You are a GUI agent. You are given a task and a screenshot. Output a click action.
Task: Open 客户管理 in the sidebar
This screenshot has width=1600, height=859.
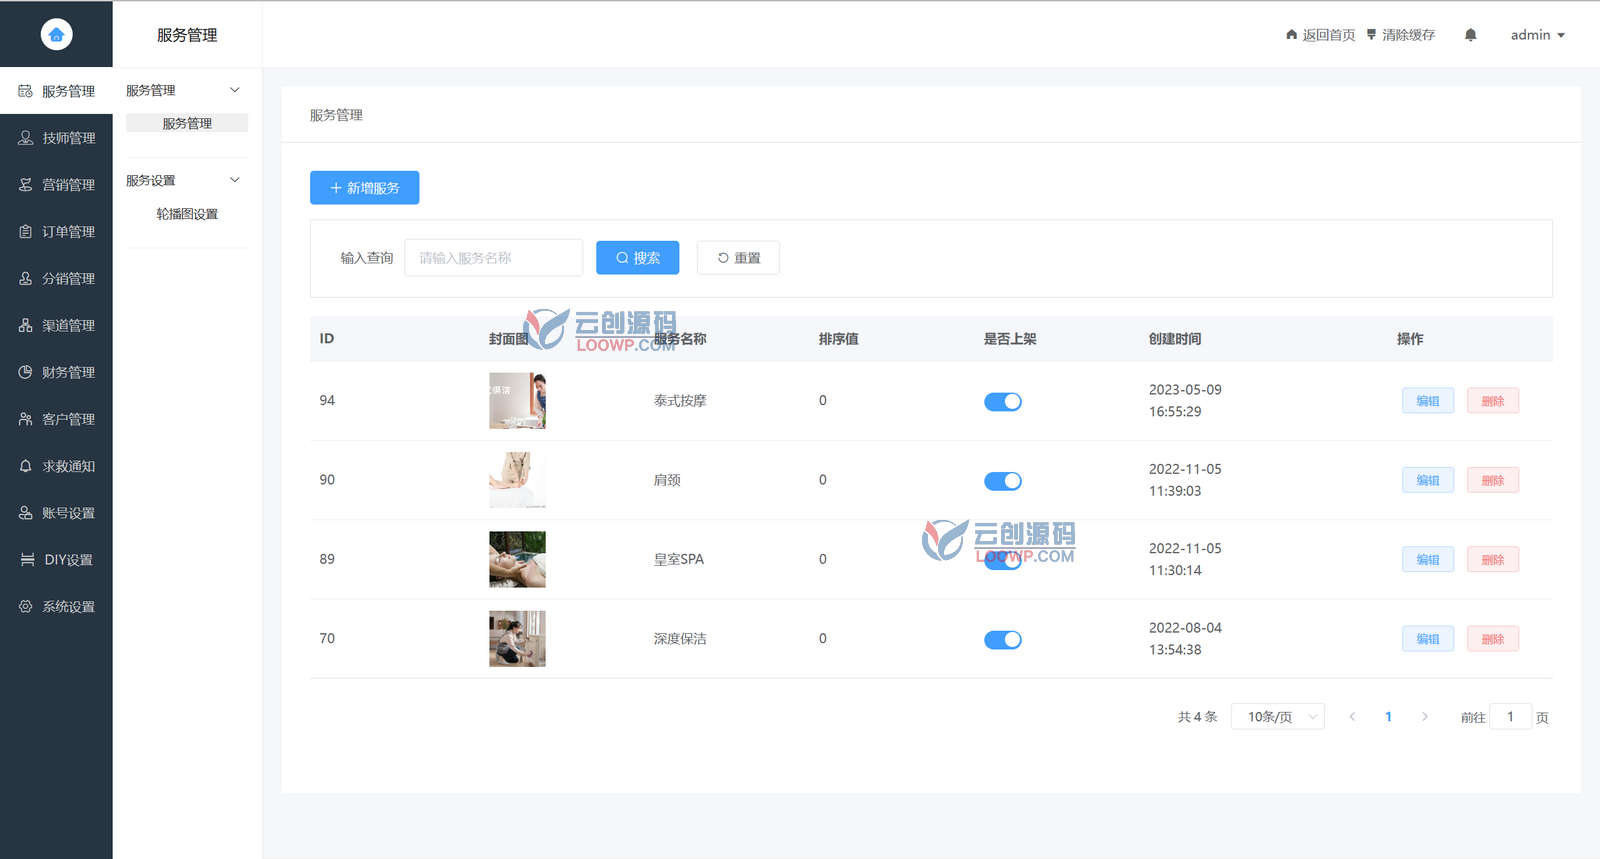point(56,420)
